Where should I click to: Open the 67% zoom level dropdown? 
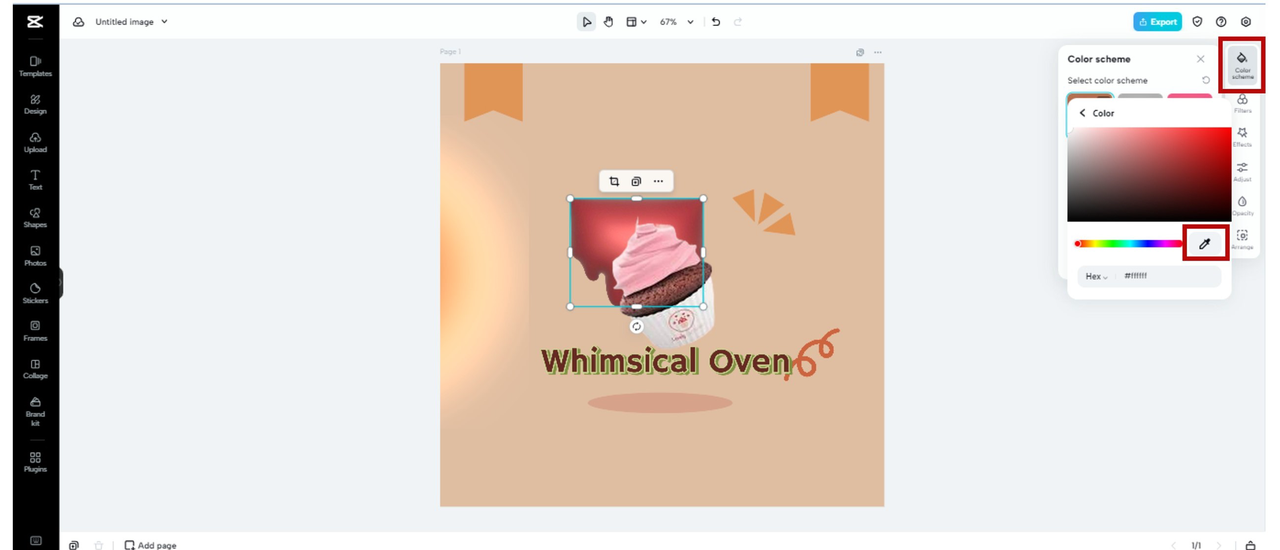(676, 22)
